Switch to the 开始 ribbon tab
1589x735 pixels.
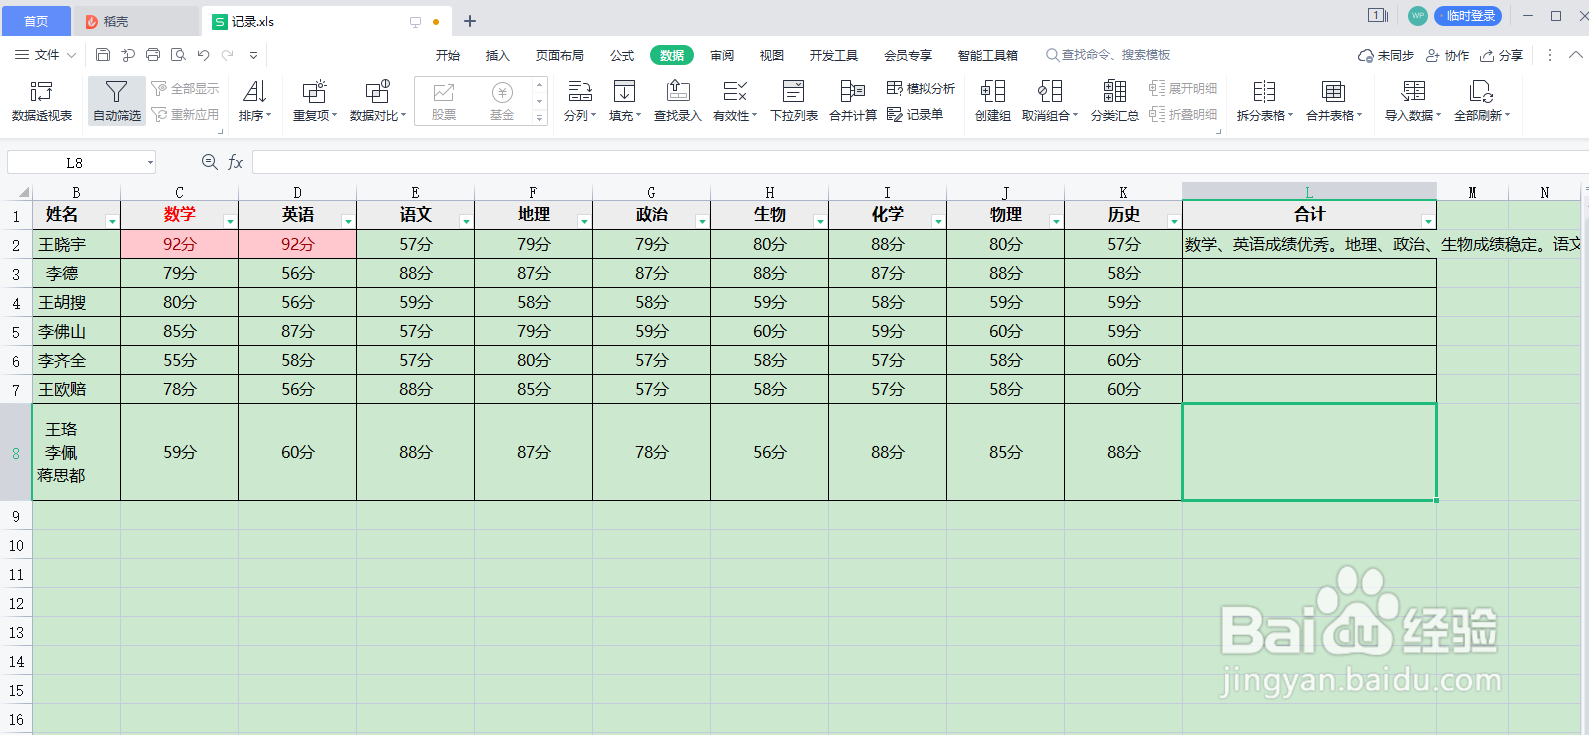tap(448, 55)
